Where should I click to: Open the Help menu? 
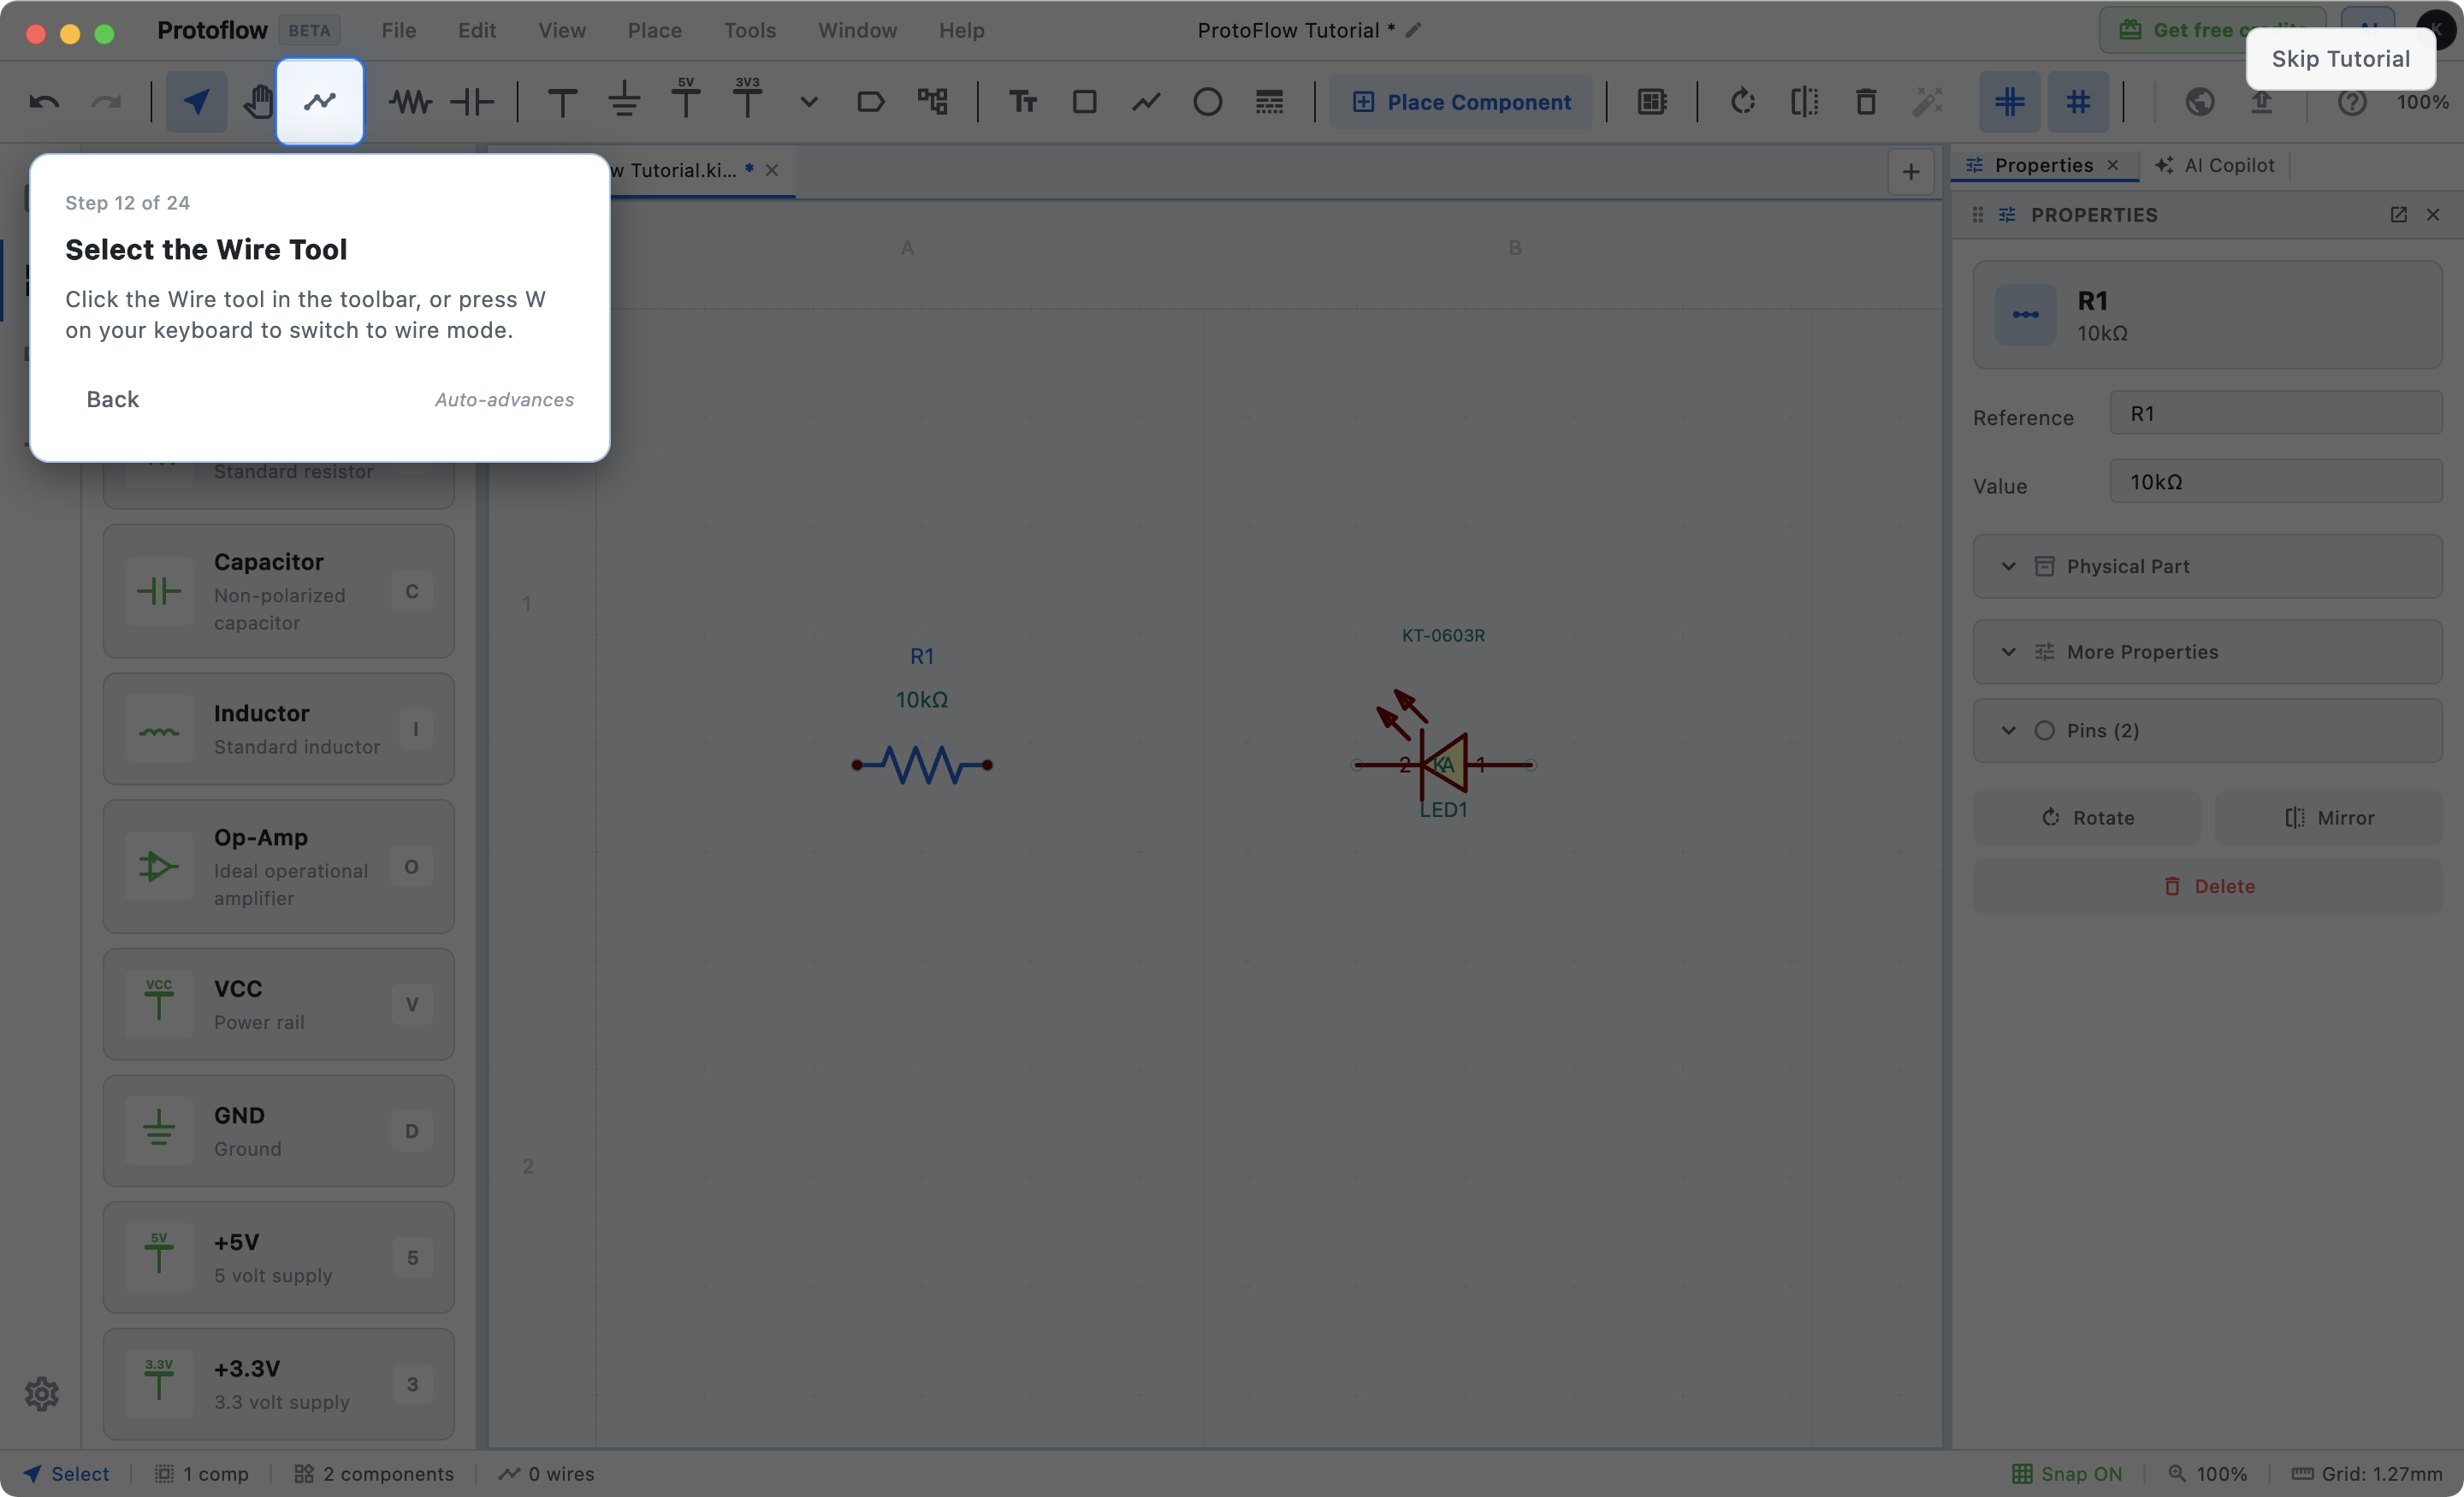click(x=961, y=30)
